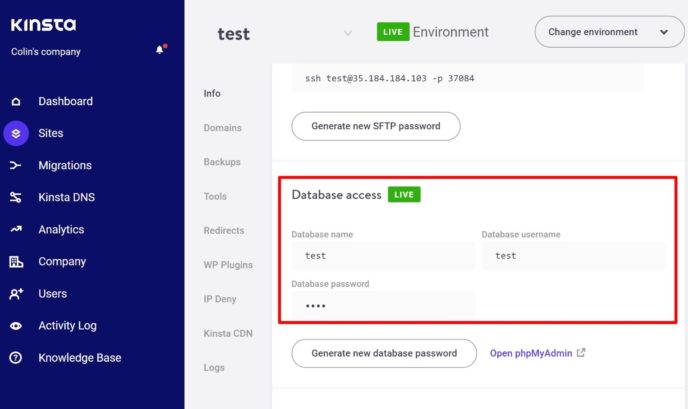Click Colin's company name
This screenshot has width=688, height=409.
[x=46, y=52]
